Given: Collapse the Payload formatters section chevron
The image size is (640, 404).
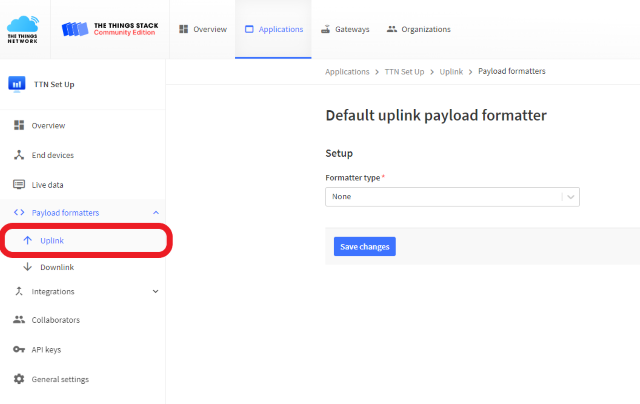Looking at the screenshot, I should click(156, 213).
